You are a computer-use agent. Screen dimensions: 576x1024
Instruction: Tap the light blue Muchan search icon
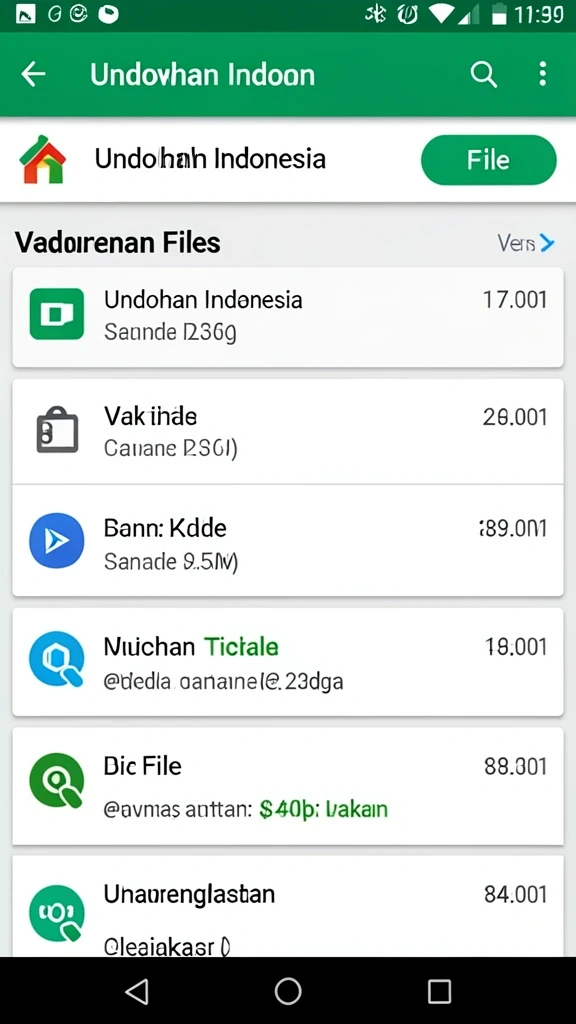click(x=57, y=660)
